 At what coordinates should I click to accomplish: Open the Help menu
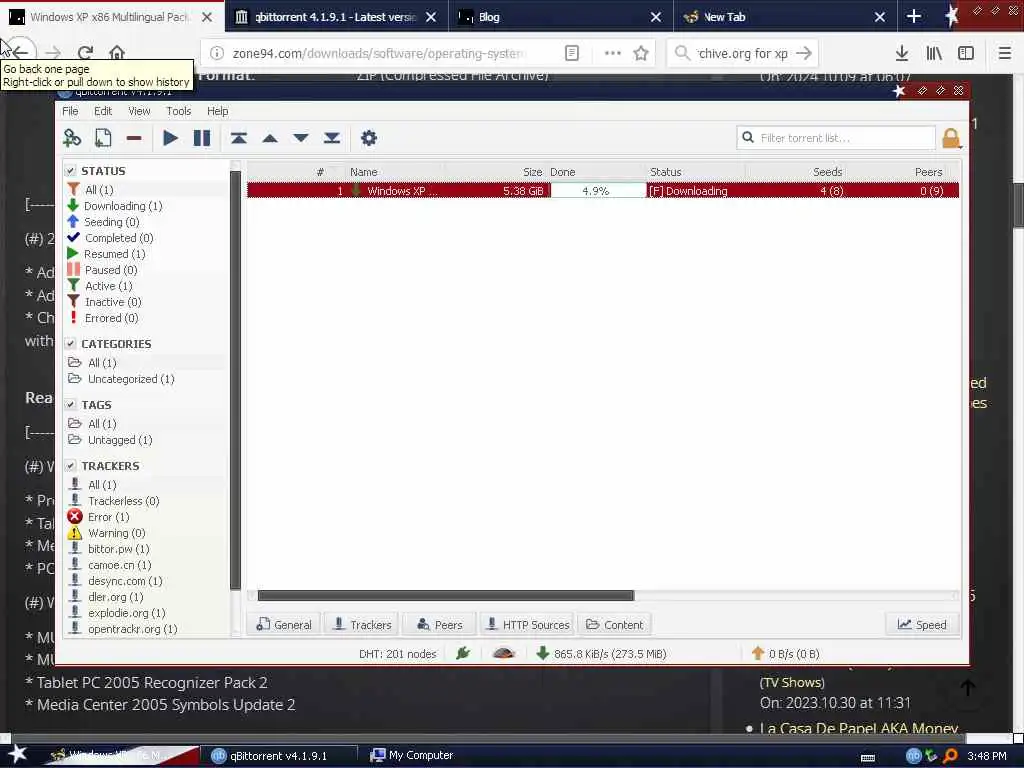click(x=217, y=111)
